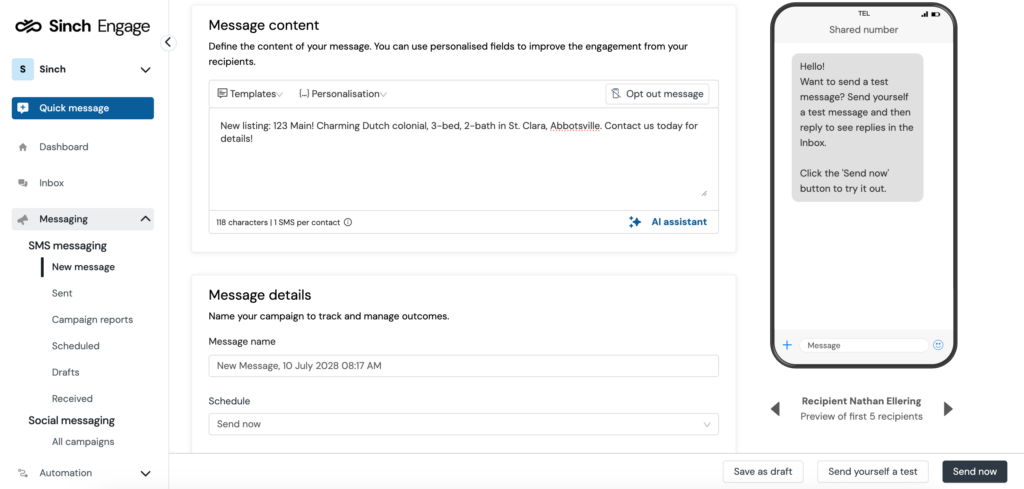The image size is (1024, 489).
Task: Click the SMS count info icon
Action: [347, 222]
